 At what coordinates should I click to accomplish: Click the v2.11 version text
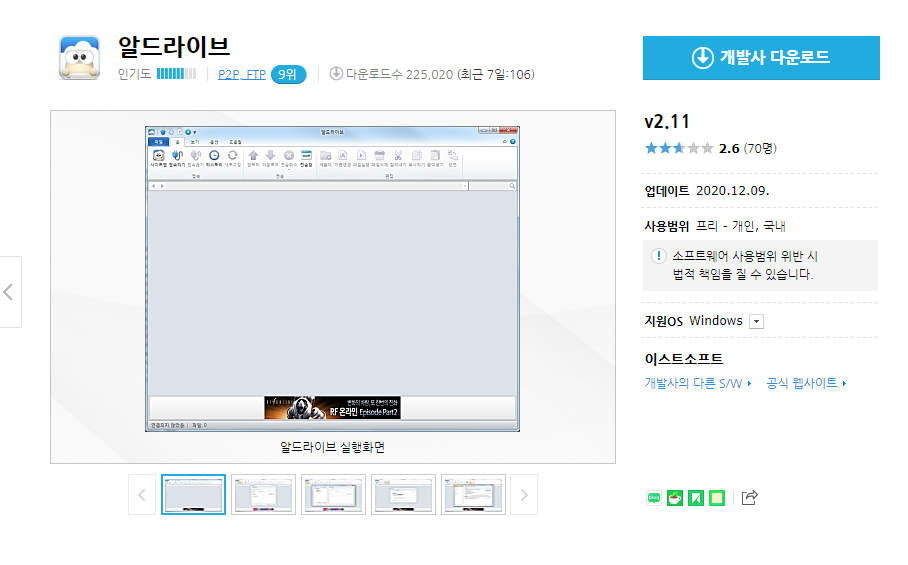[x=667, y=122]
